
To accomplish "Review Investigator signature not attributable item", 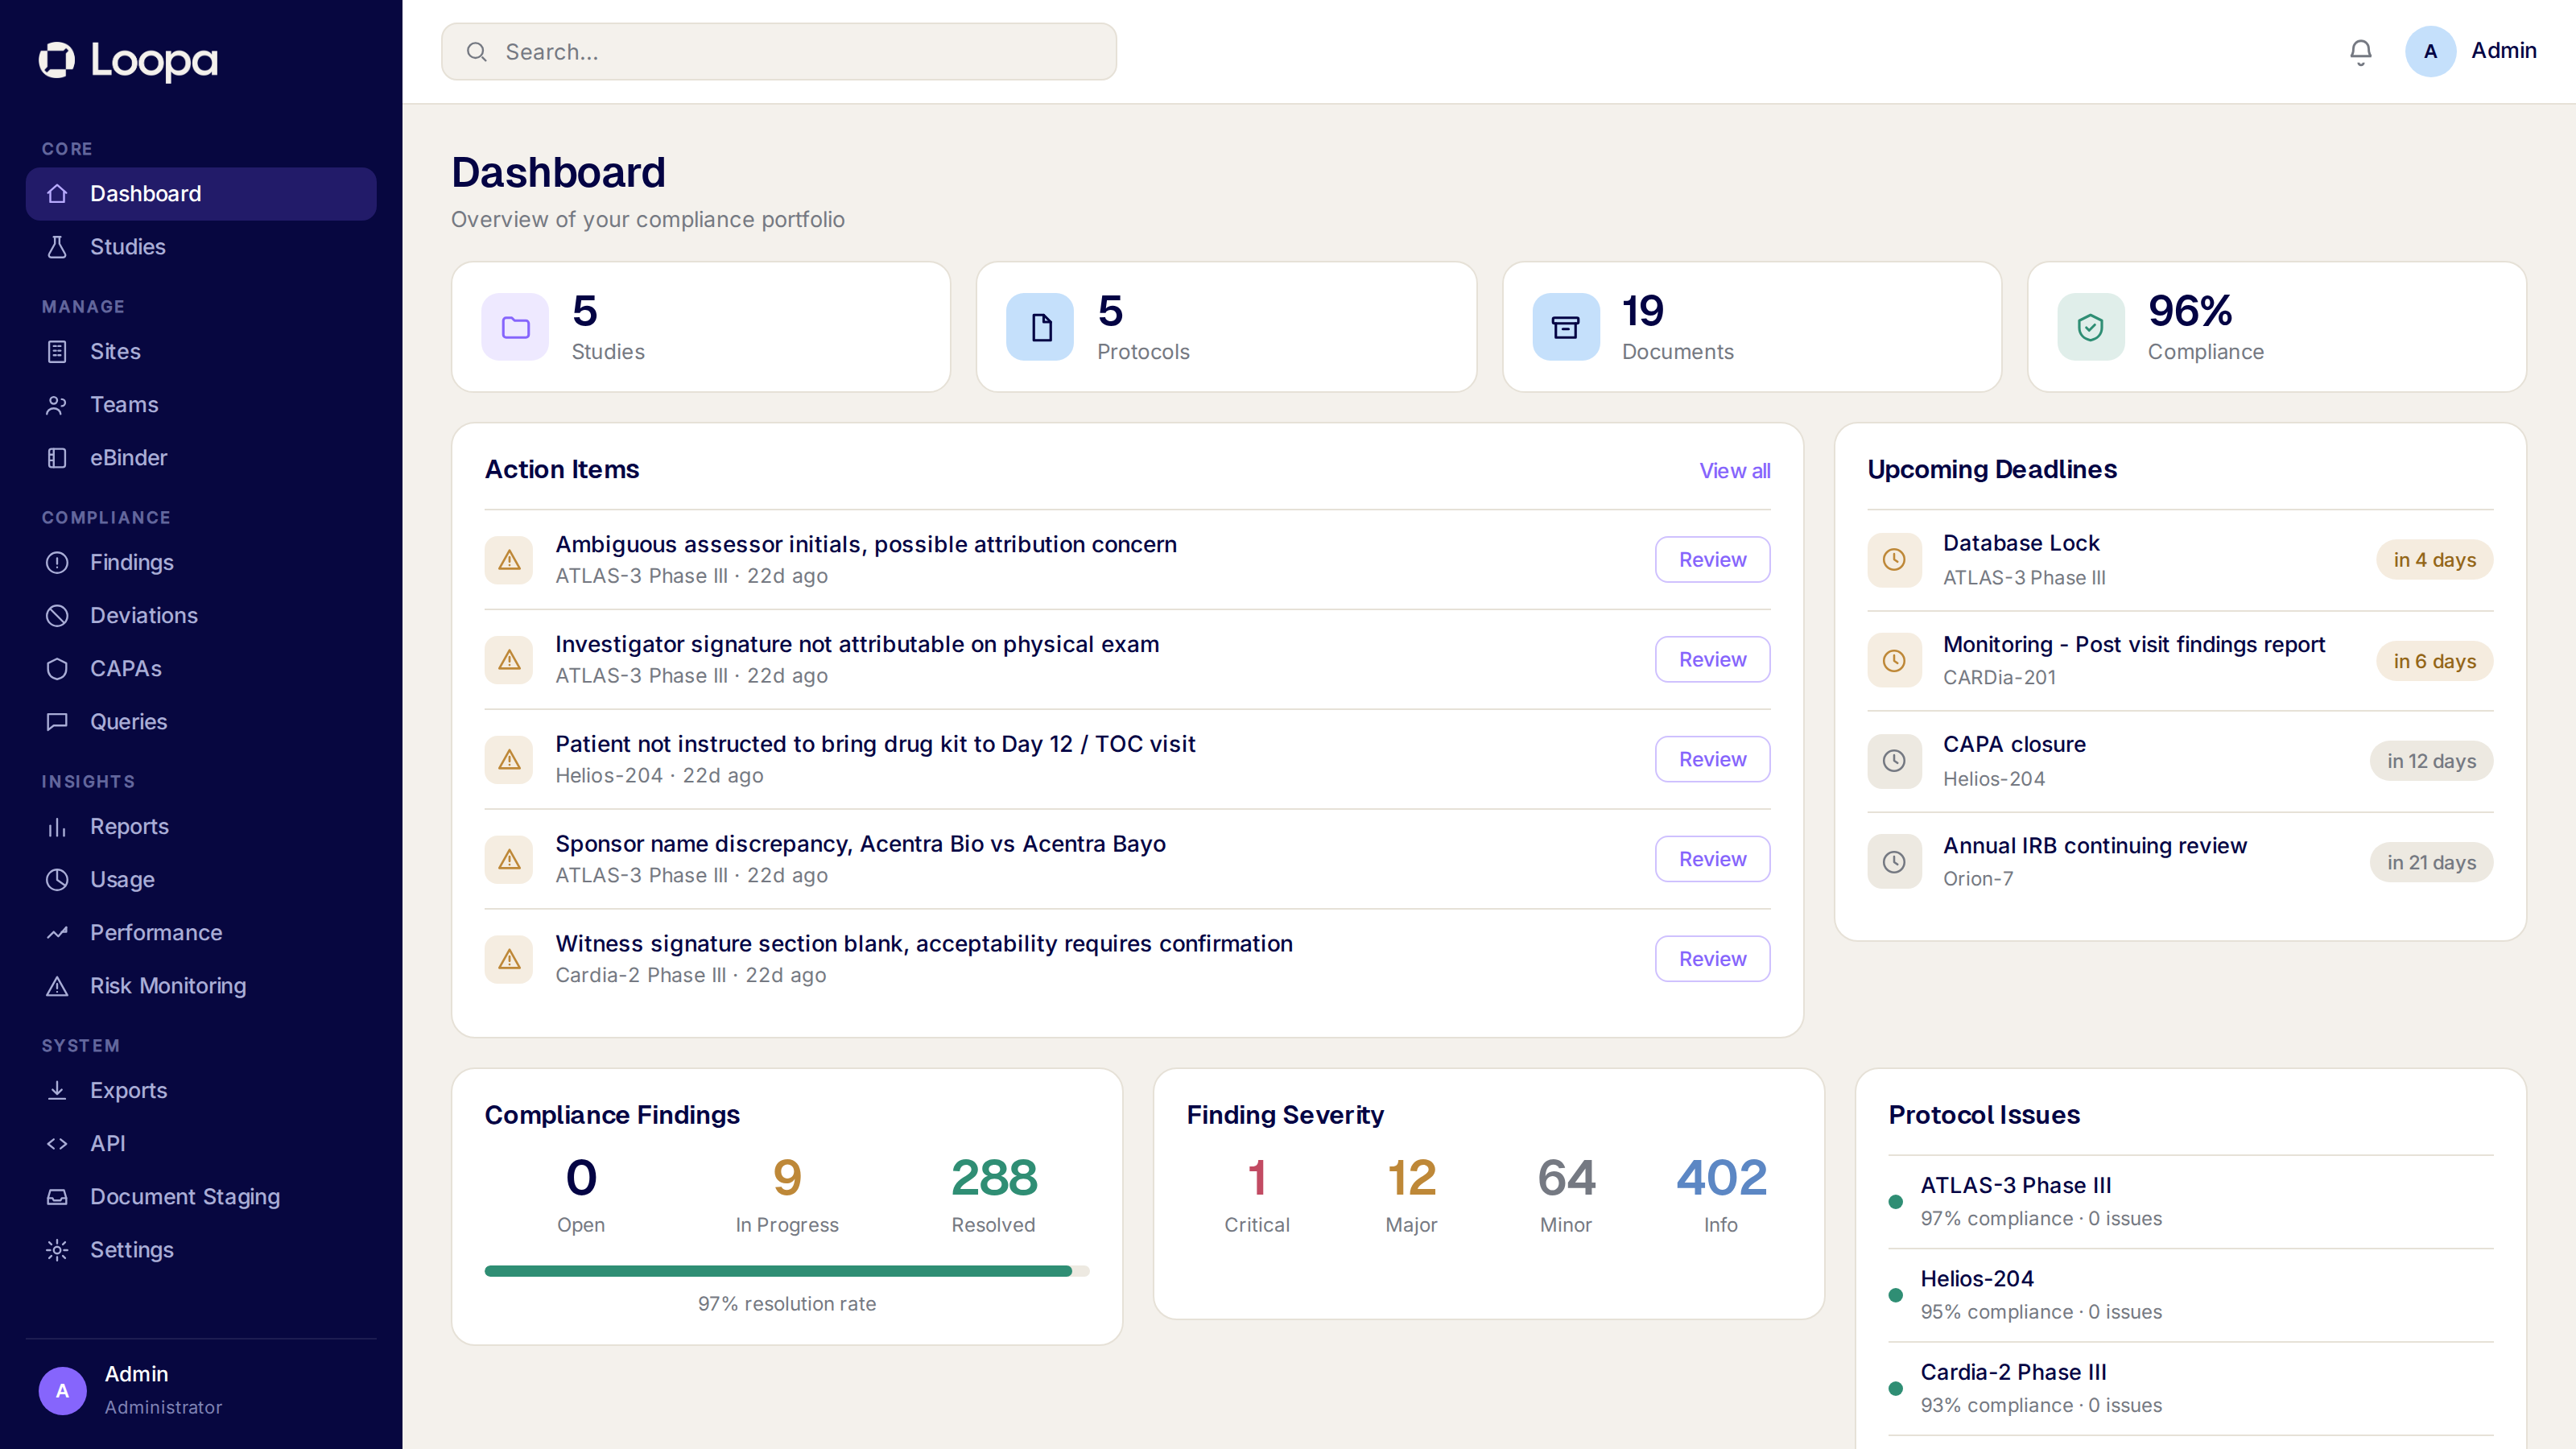I will pyautogui.click(x=1713, y=660).
